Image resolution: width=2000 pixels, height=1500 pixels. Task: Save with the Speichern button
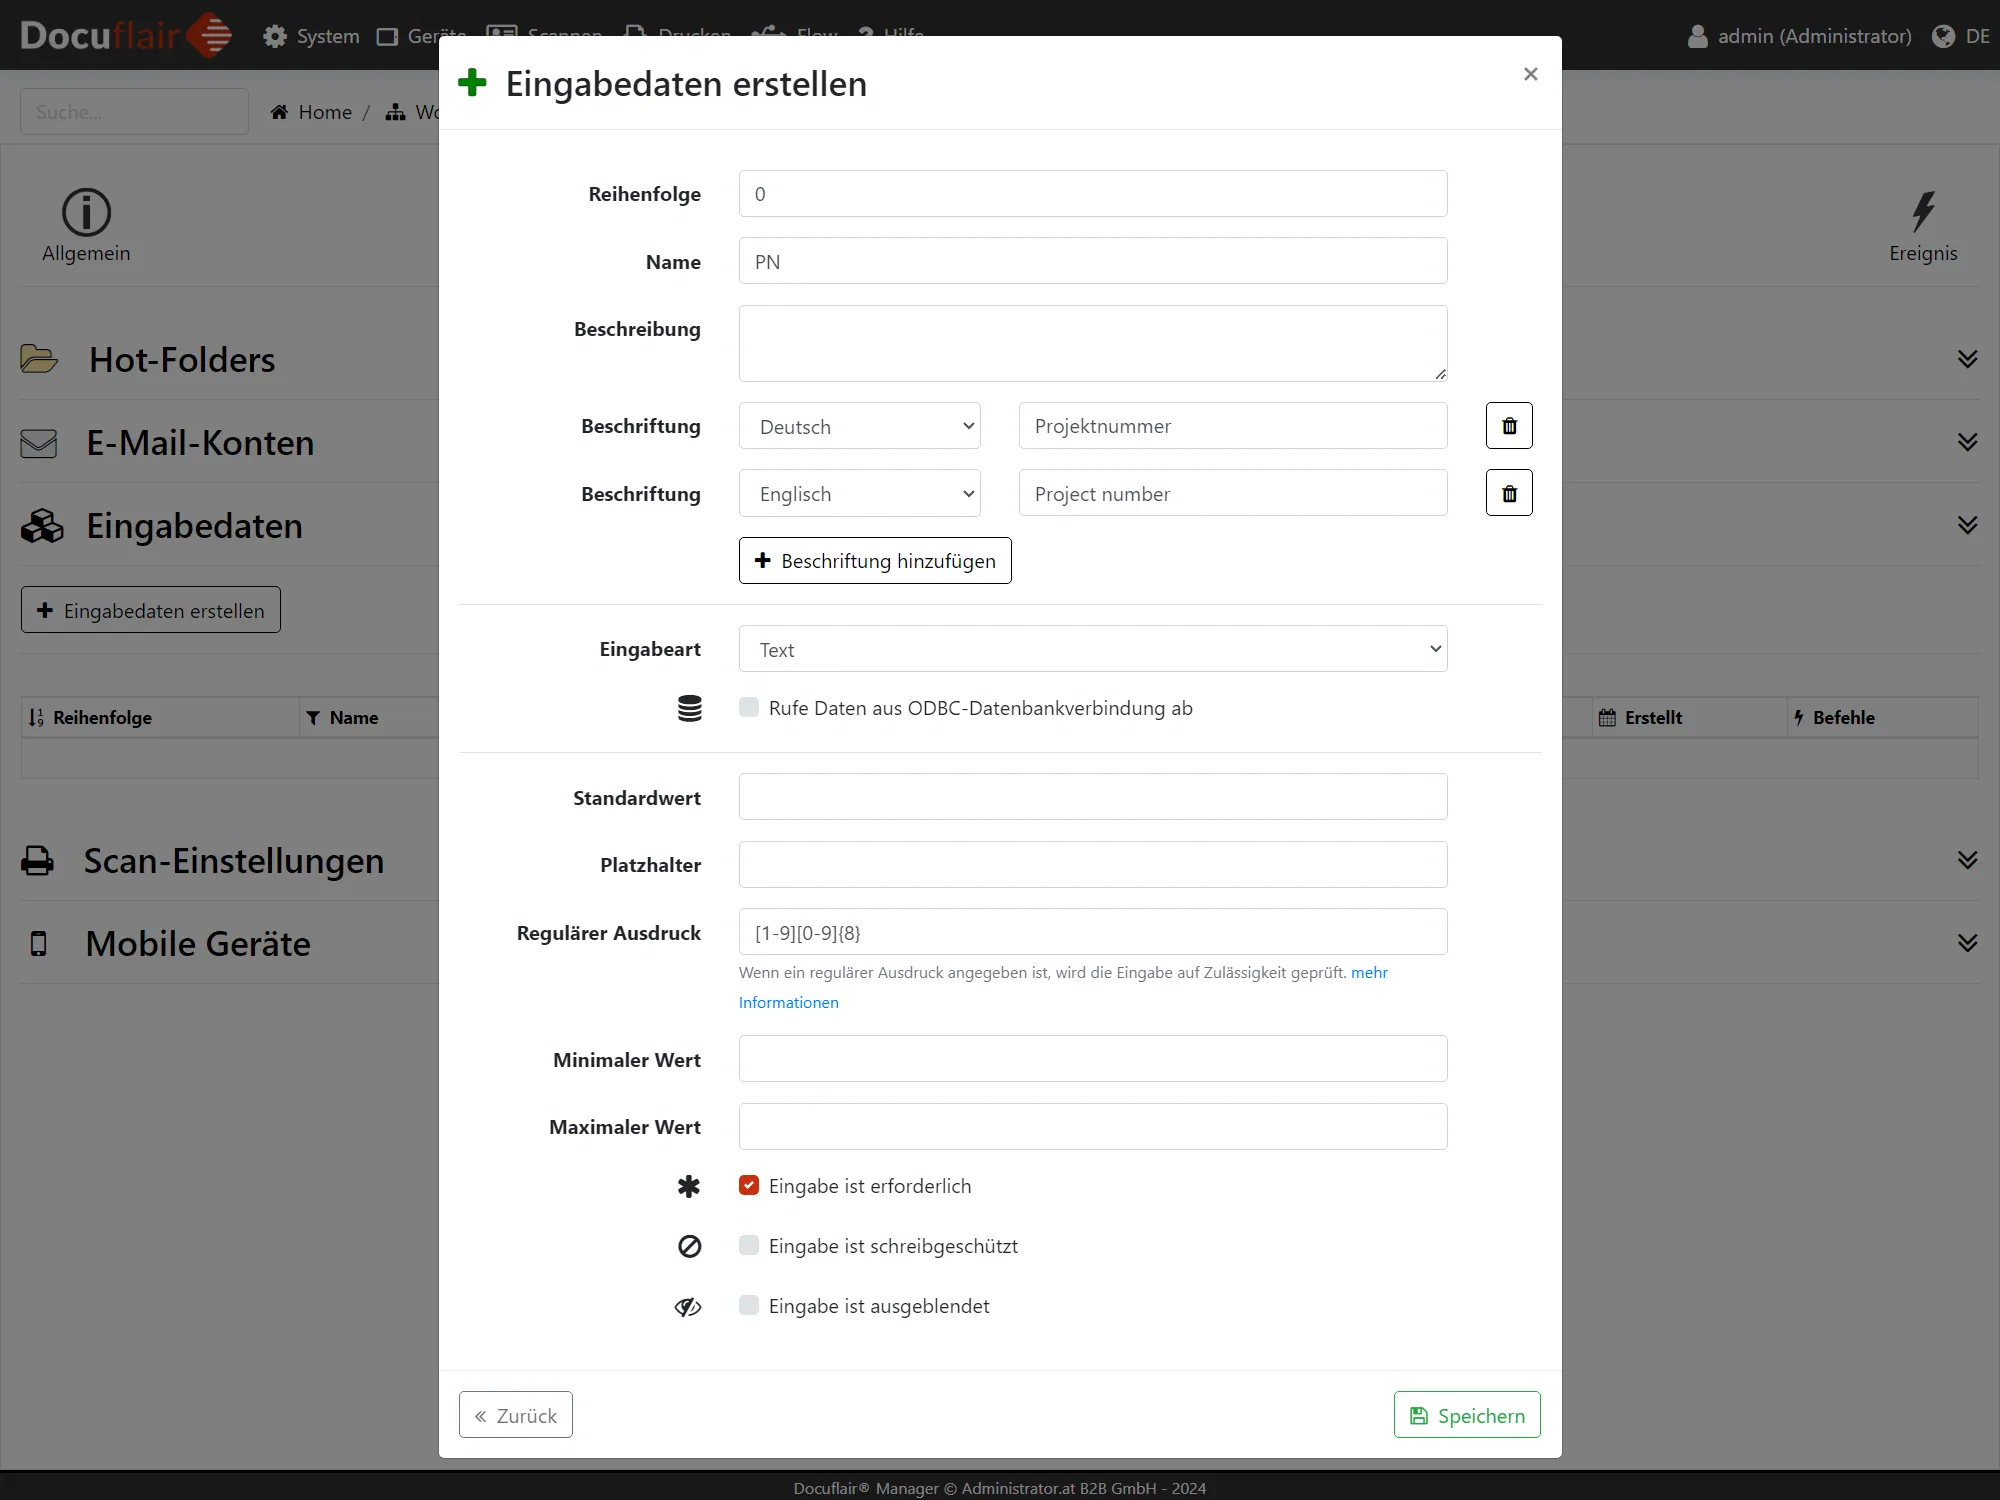(1466, 1415)
